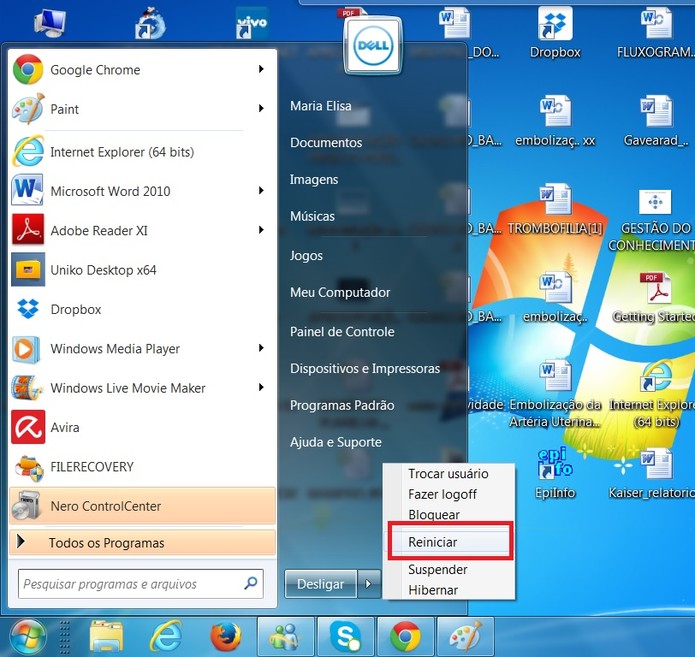
Task: Open EpiInfo desktop shortcut
Action: pos(555,473)
